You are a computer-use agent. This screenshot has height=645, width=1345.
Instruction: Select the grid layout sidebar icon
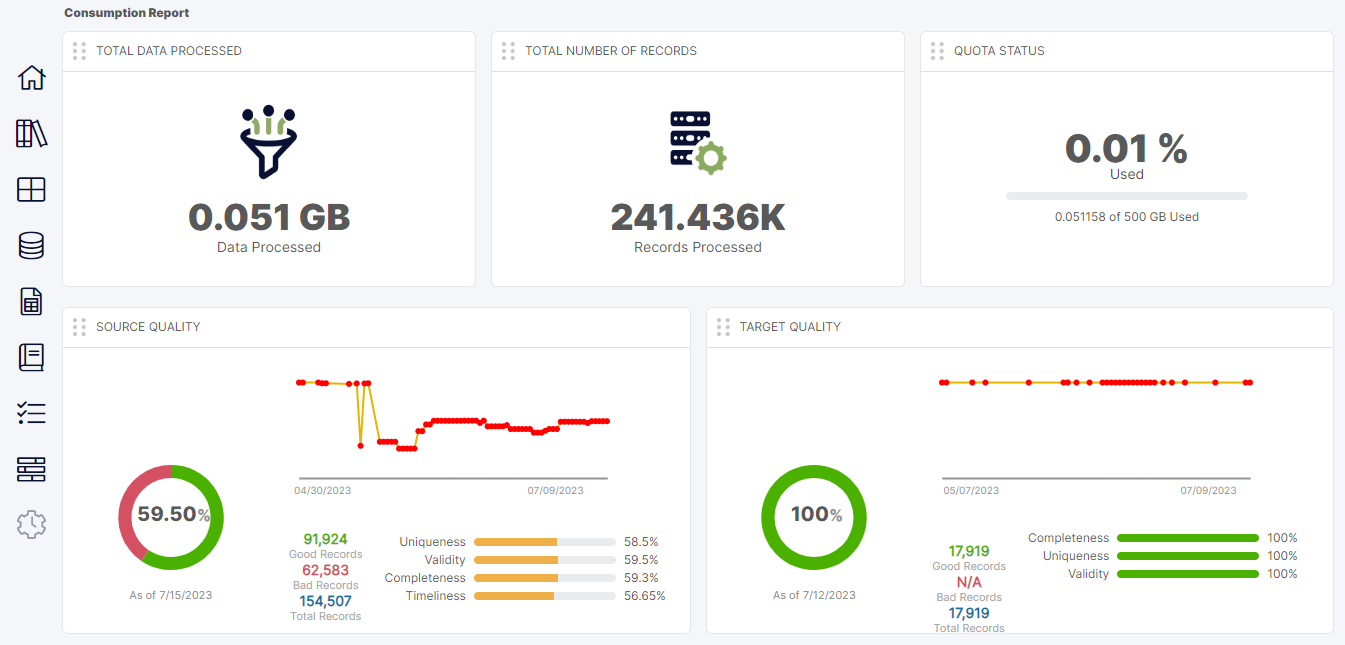pyautogui.click(x=32, y=190)
